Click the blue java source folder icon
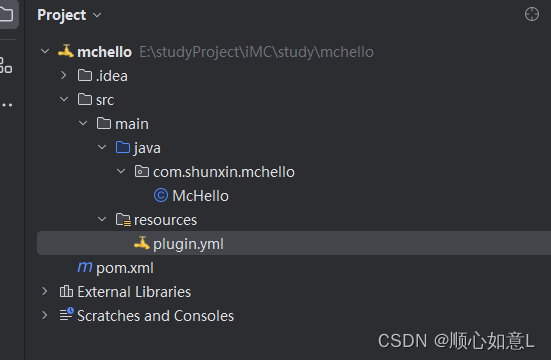This screenshot has height=360, width=551. (x=123, y=147)
